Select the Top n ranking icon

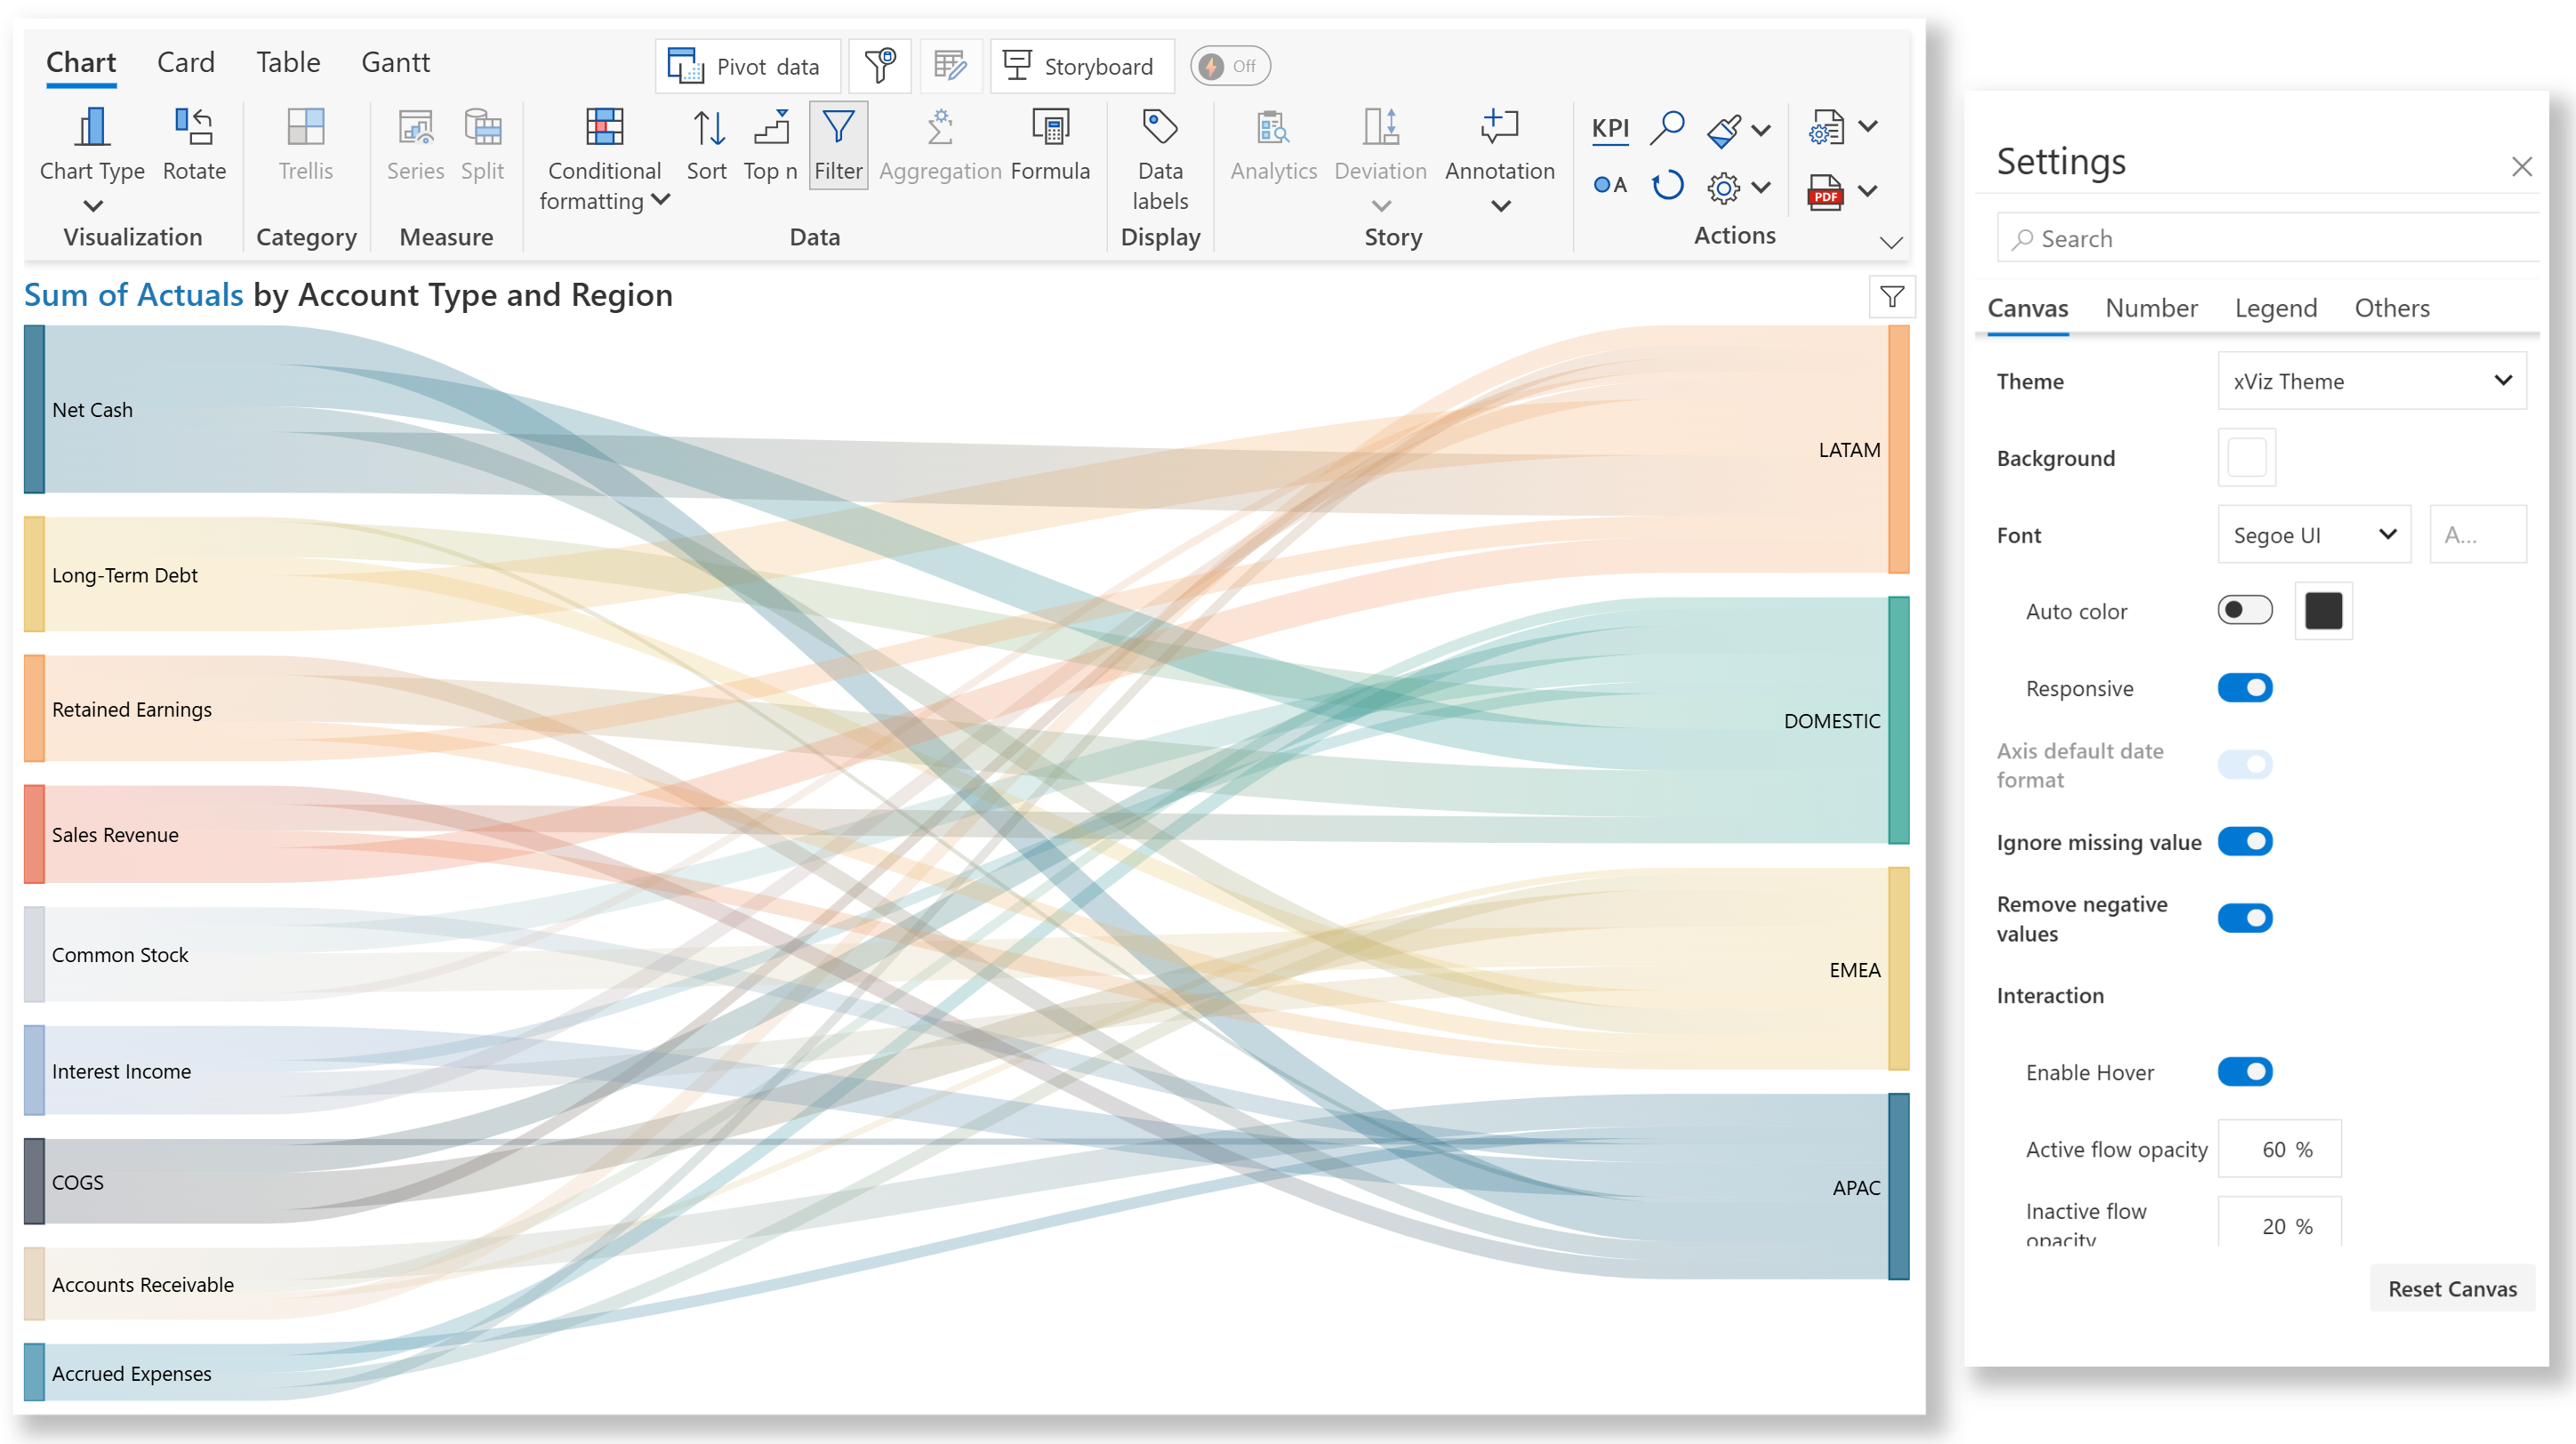(x=770, y=128)
